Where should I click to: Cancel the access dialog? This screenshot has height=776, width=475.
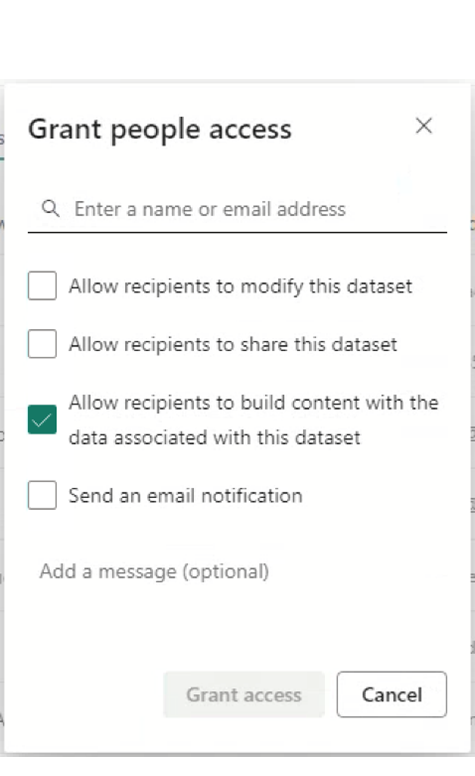(x=392, y=694)
